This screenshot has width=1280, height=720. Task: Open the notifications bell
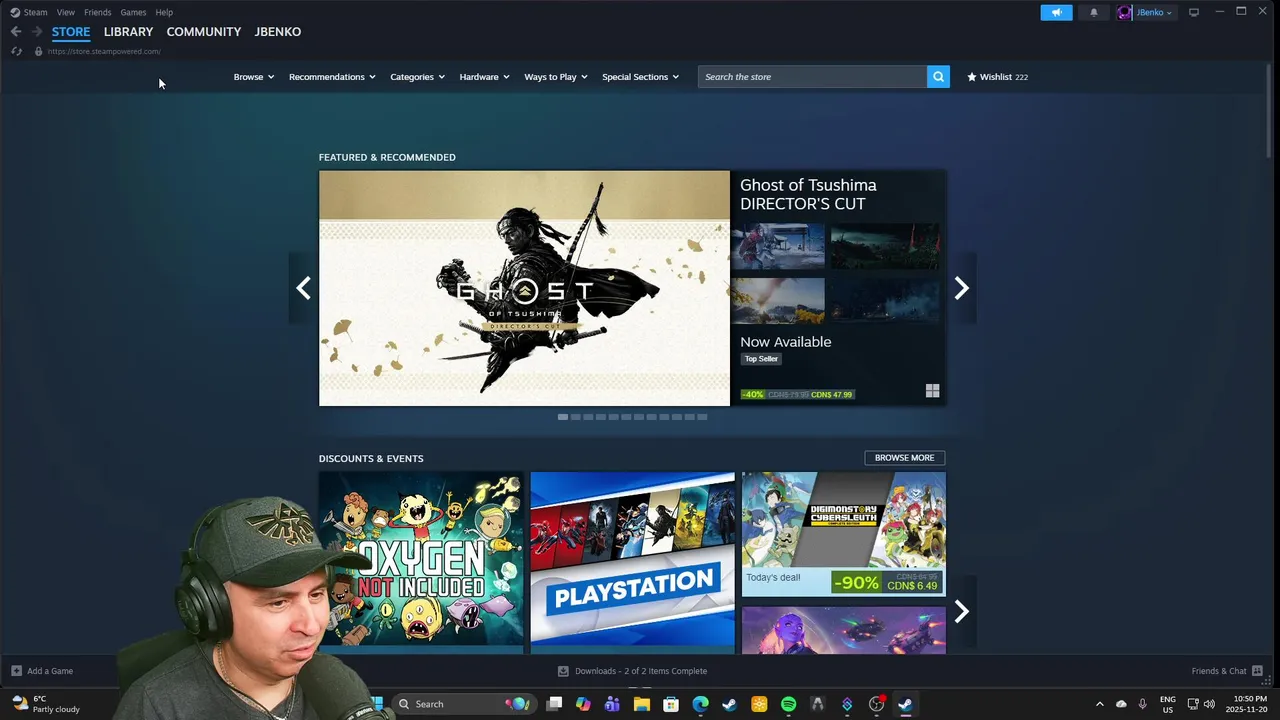(1093, 12)
